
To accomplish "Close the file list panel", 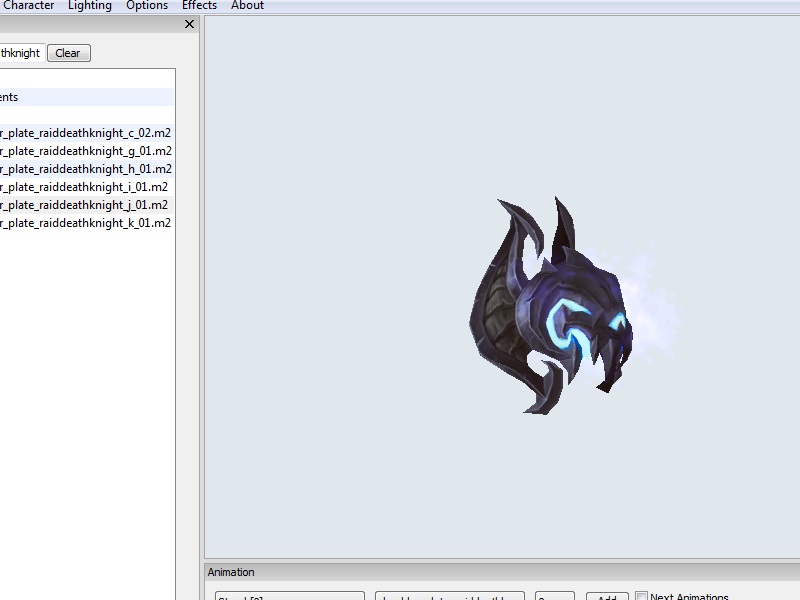I will [x=189, y=24].
